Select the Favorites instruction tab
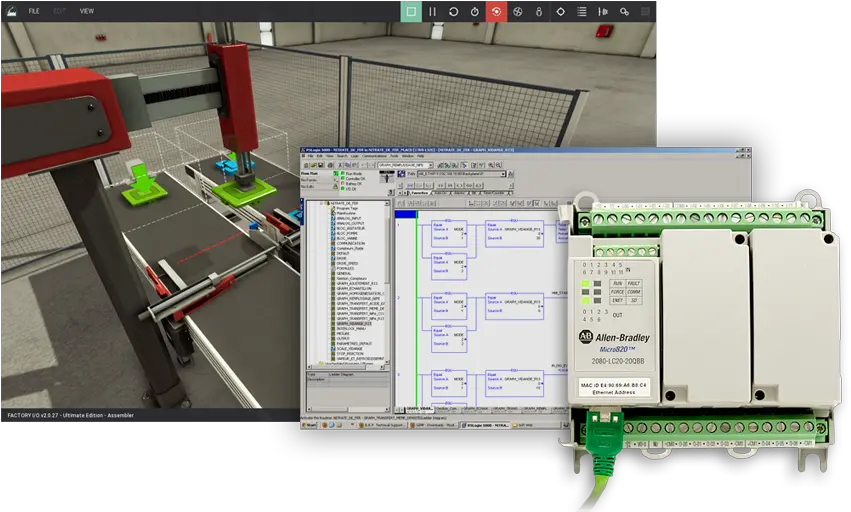 [x=420, y=193]
